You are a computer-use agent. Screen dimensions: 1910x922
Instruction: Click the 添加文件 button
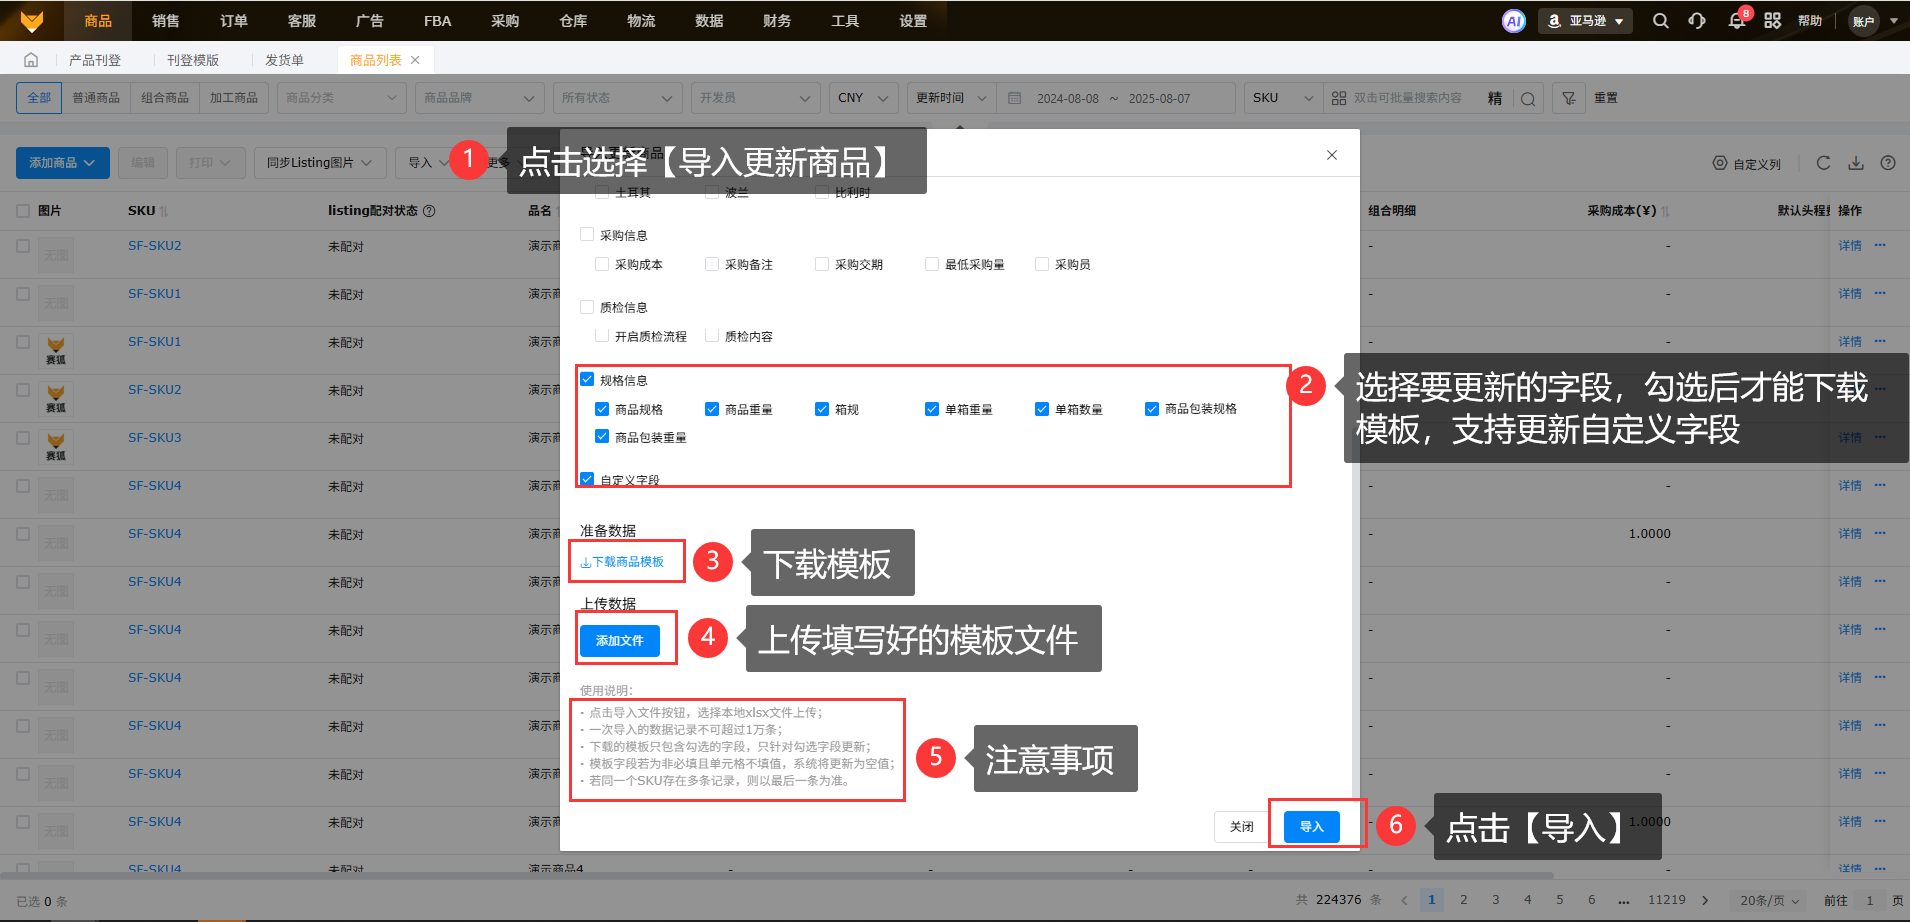point(619,641)
